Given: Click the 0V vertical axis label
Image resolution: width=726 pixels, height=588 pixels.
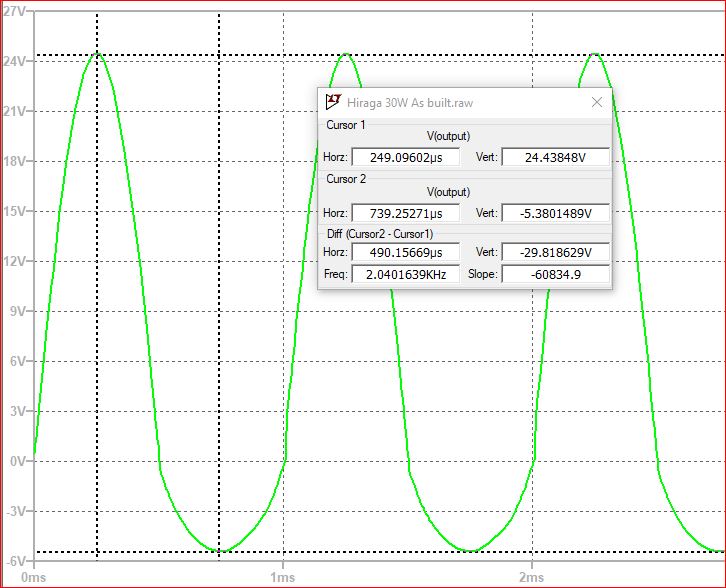Looking at the screenshot, I should coord(18,461).
